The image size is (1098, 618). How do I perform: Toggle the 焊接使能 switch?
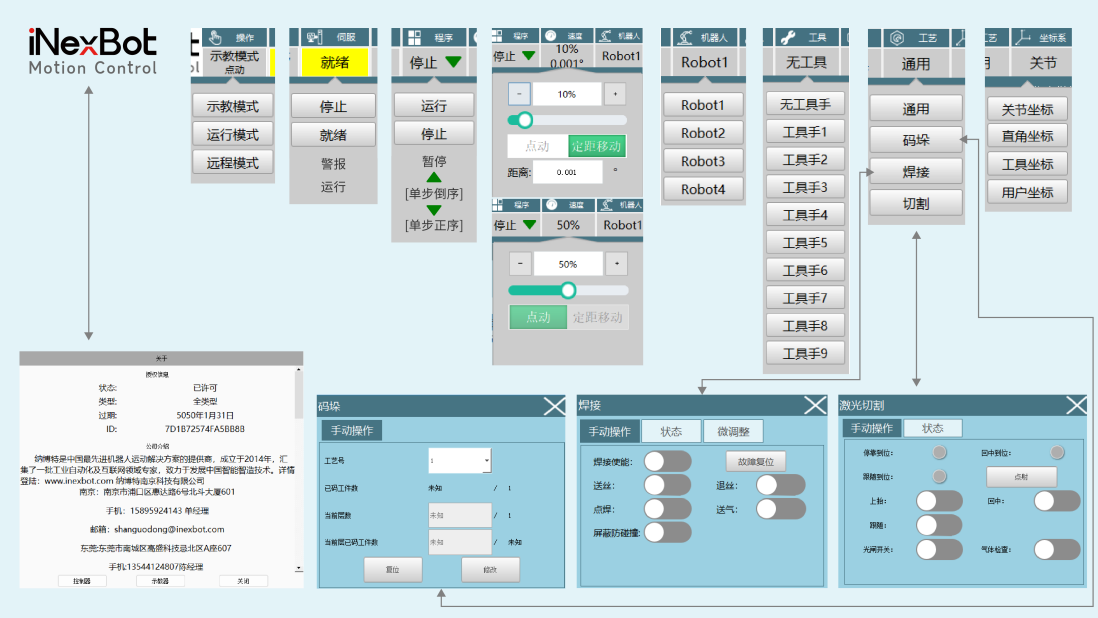tap(667, 461)
